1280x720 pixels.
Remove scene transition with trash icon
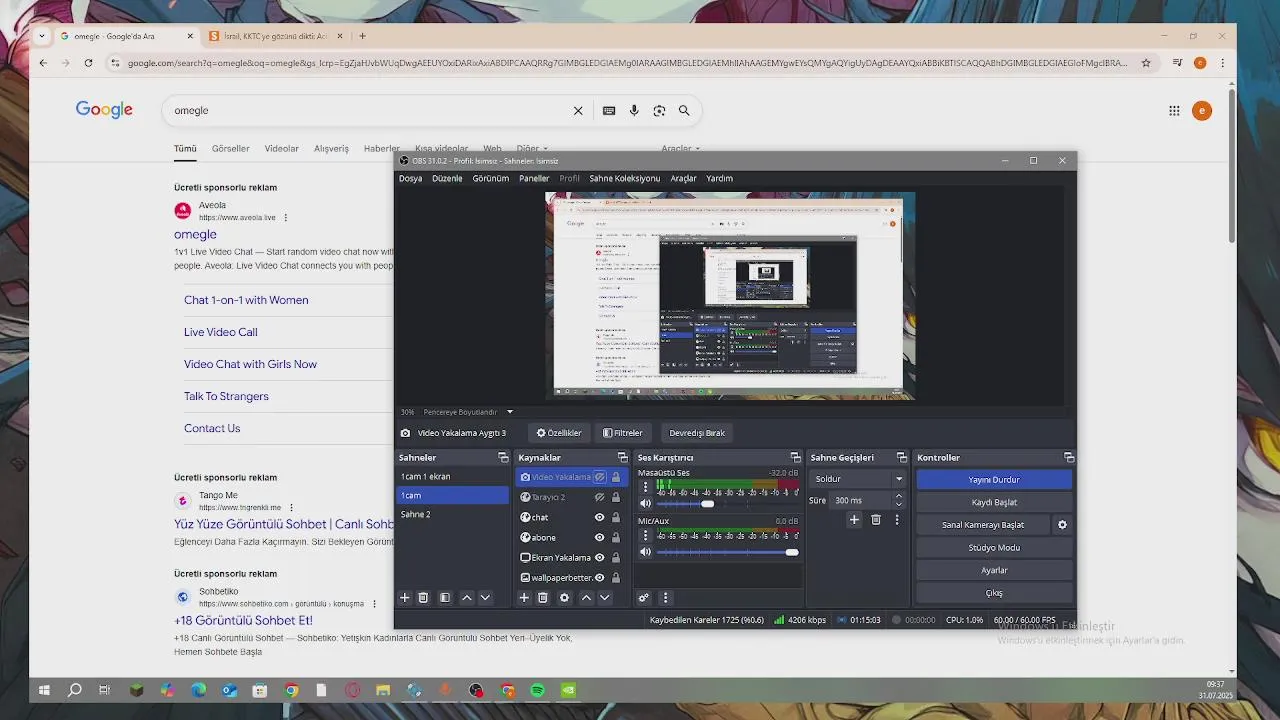(876, 520)
